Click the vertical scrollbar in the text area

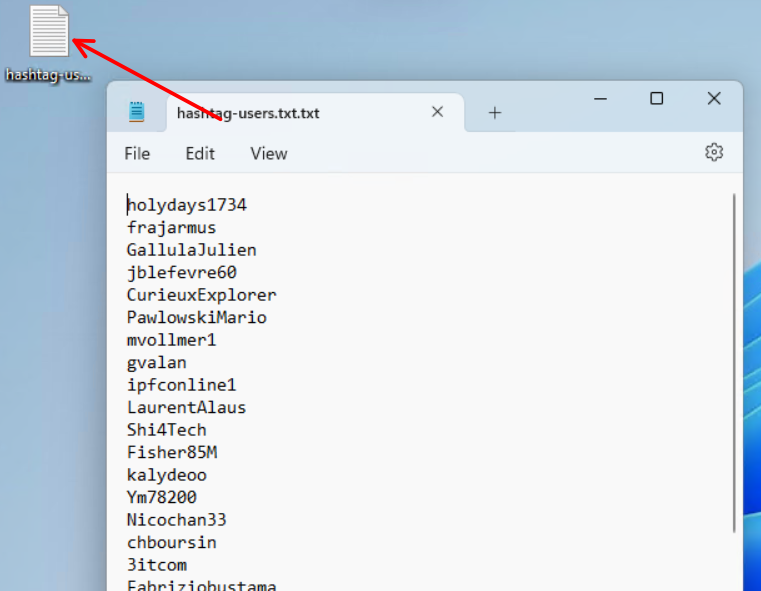(735, 360)
